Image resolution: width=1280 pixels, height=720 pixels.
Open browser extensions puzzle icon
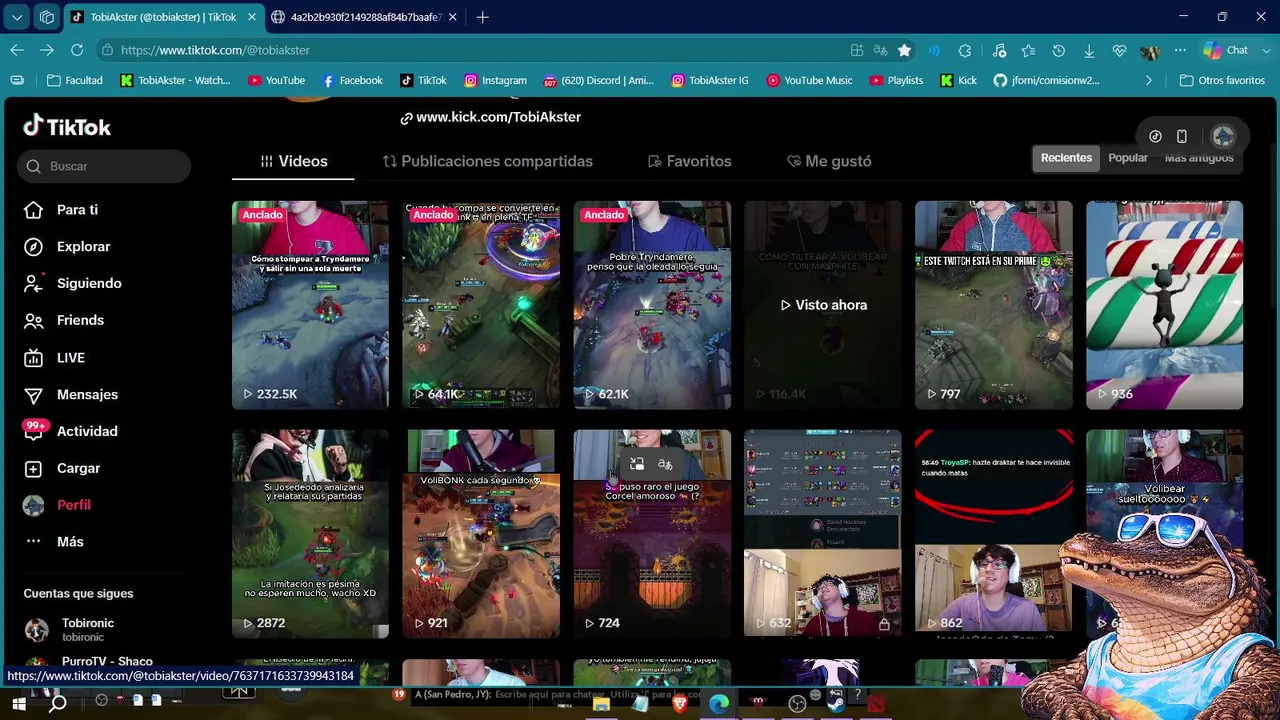965,50
